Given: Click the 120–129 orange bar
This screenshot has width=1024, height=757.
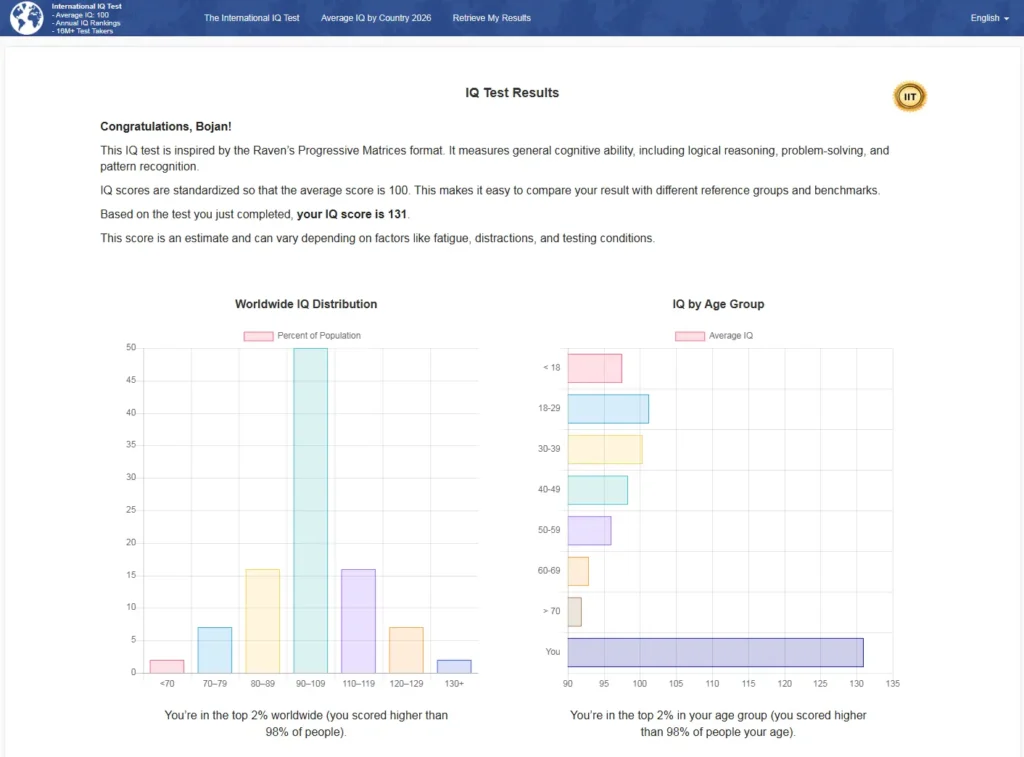Looking at the screenshot, I should tap(406, 650).
